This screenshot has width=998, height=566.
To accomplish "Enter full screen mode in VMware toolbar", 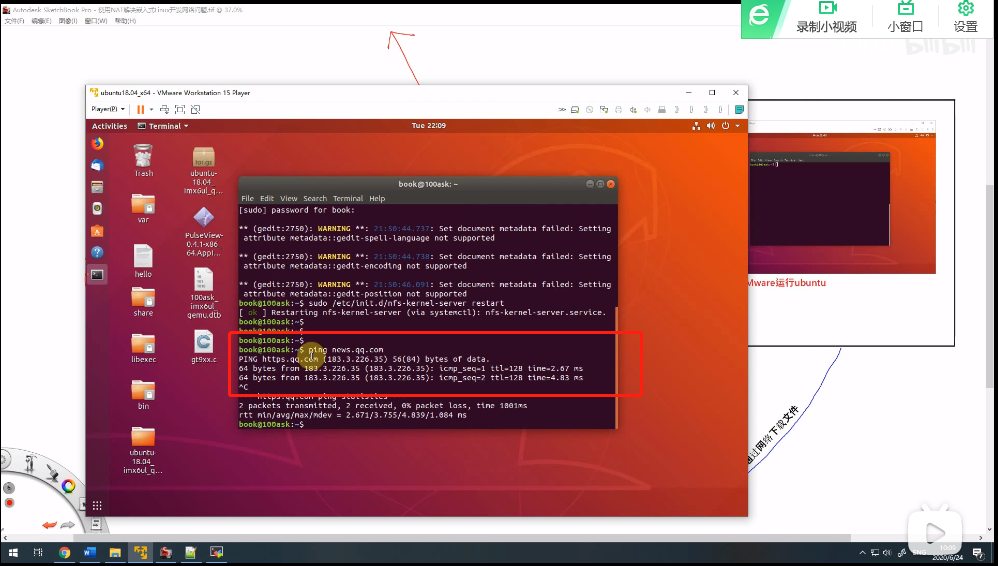I will pyautogui.click(x=180, y=110).
